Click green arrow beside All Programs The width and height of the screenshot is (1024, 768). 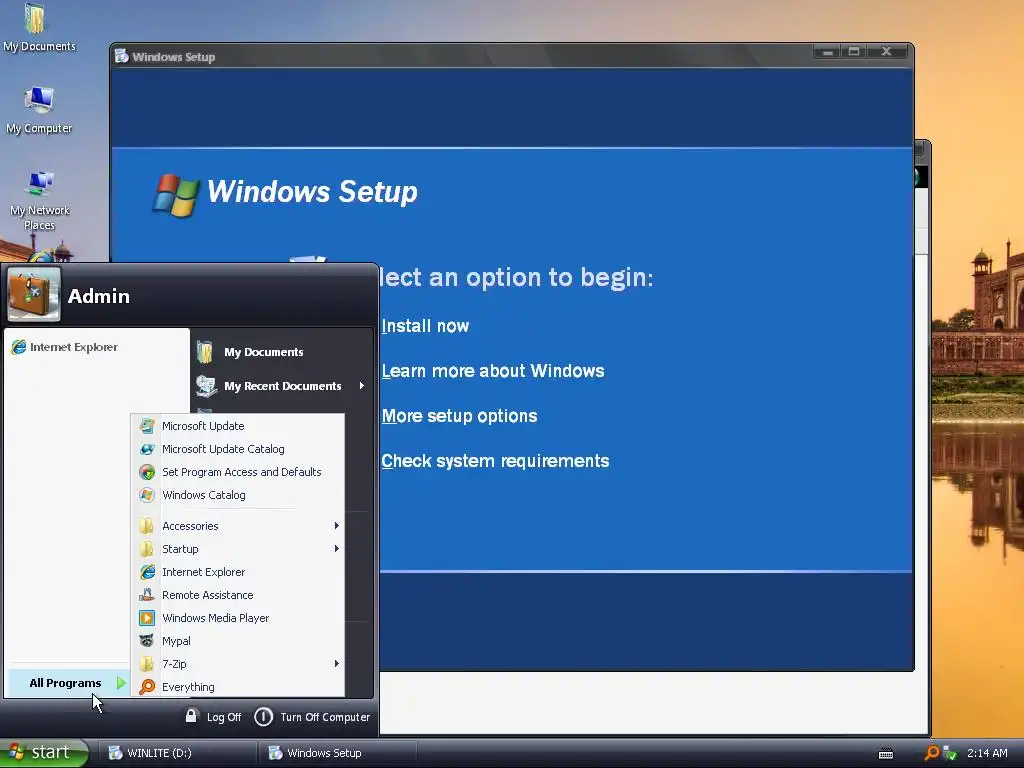pyautogui.click(x=121, y=683)
